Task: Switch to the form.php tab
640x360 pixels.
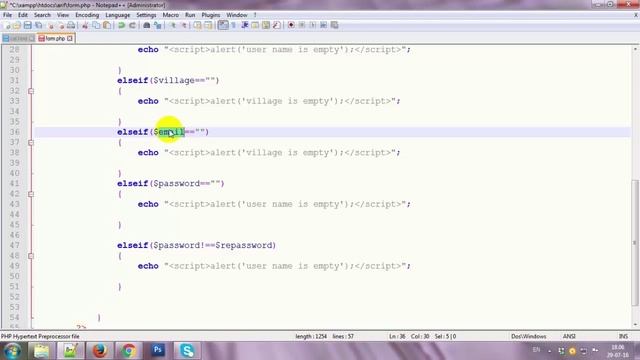Action: 55,38
